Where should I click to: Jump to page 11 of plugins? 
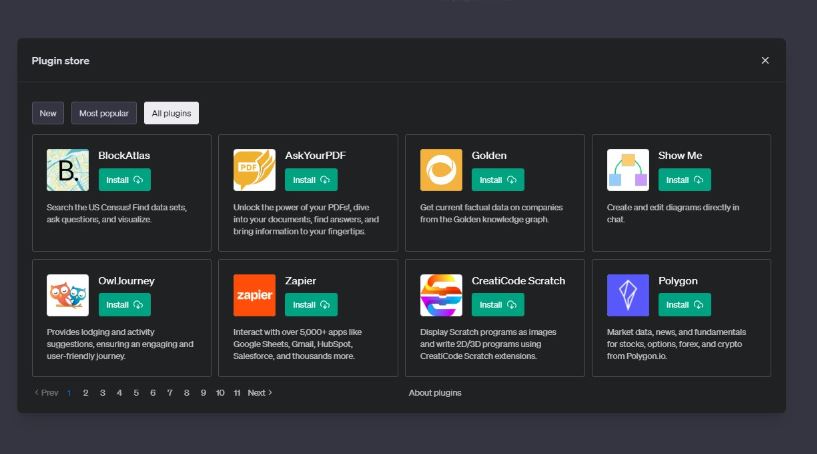coord(237,392)
